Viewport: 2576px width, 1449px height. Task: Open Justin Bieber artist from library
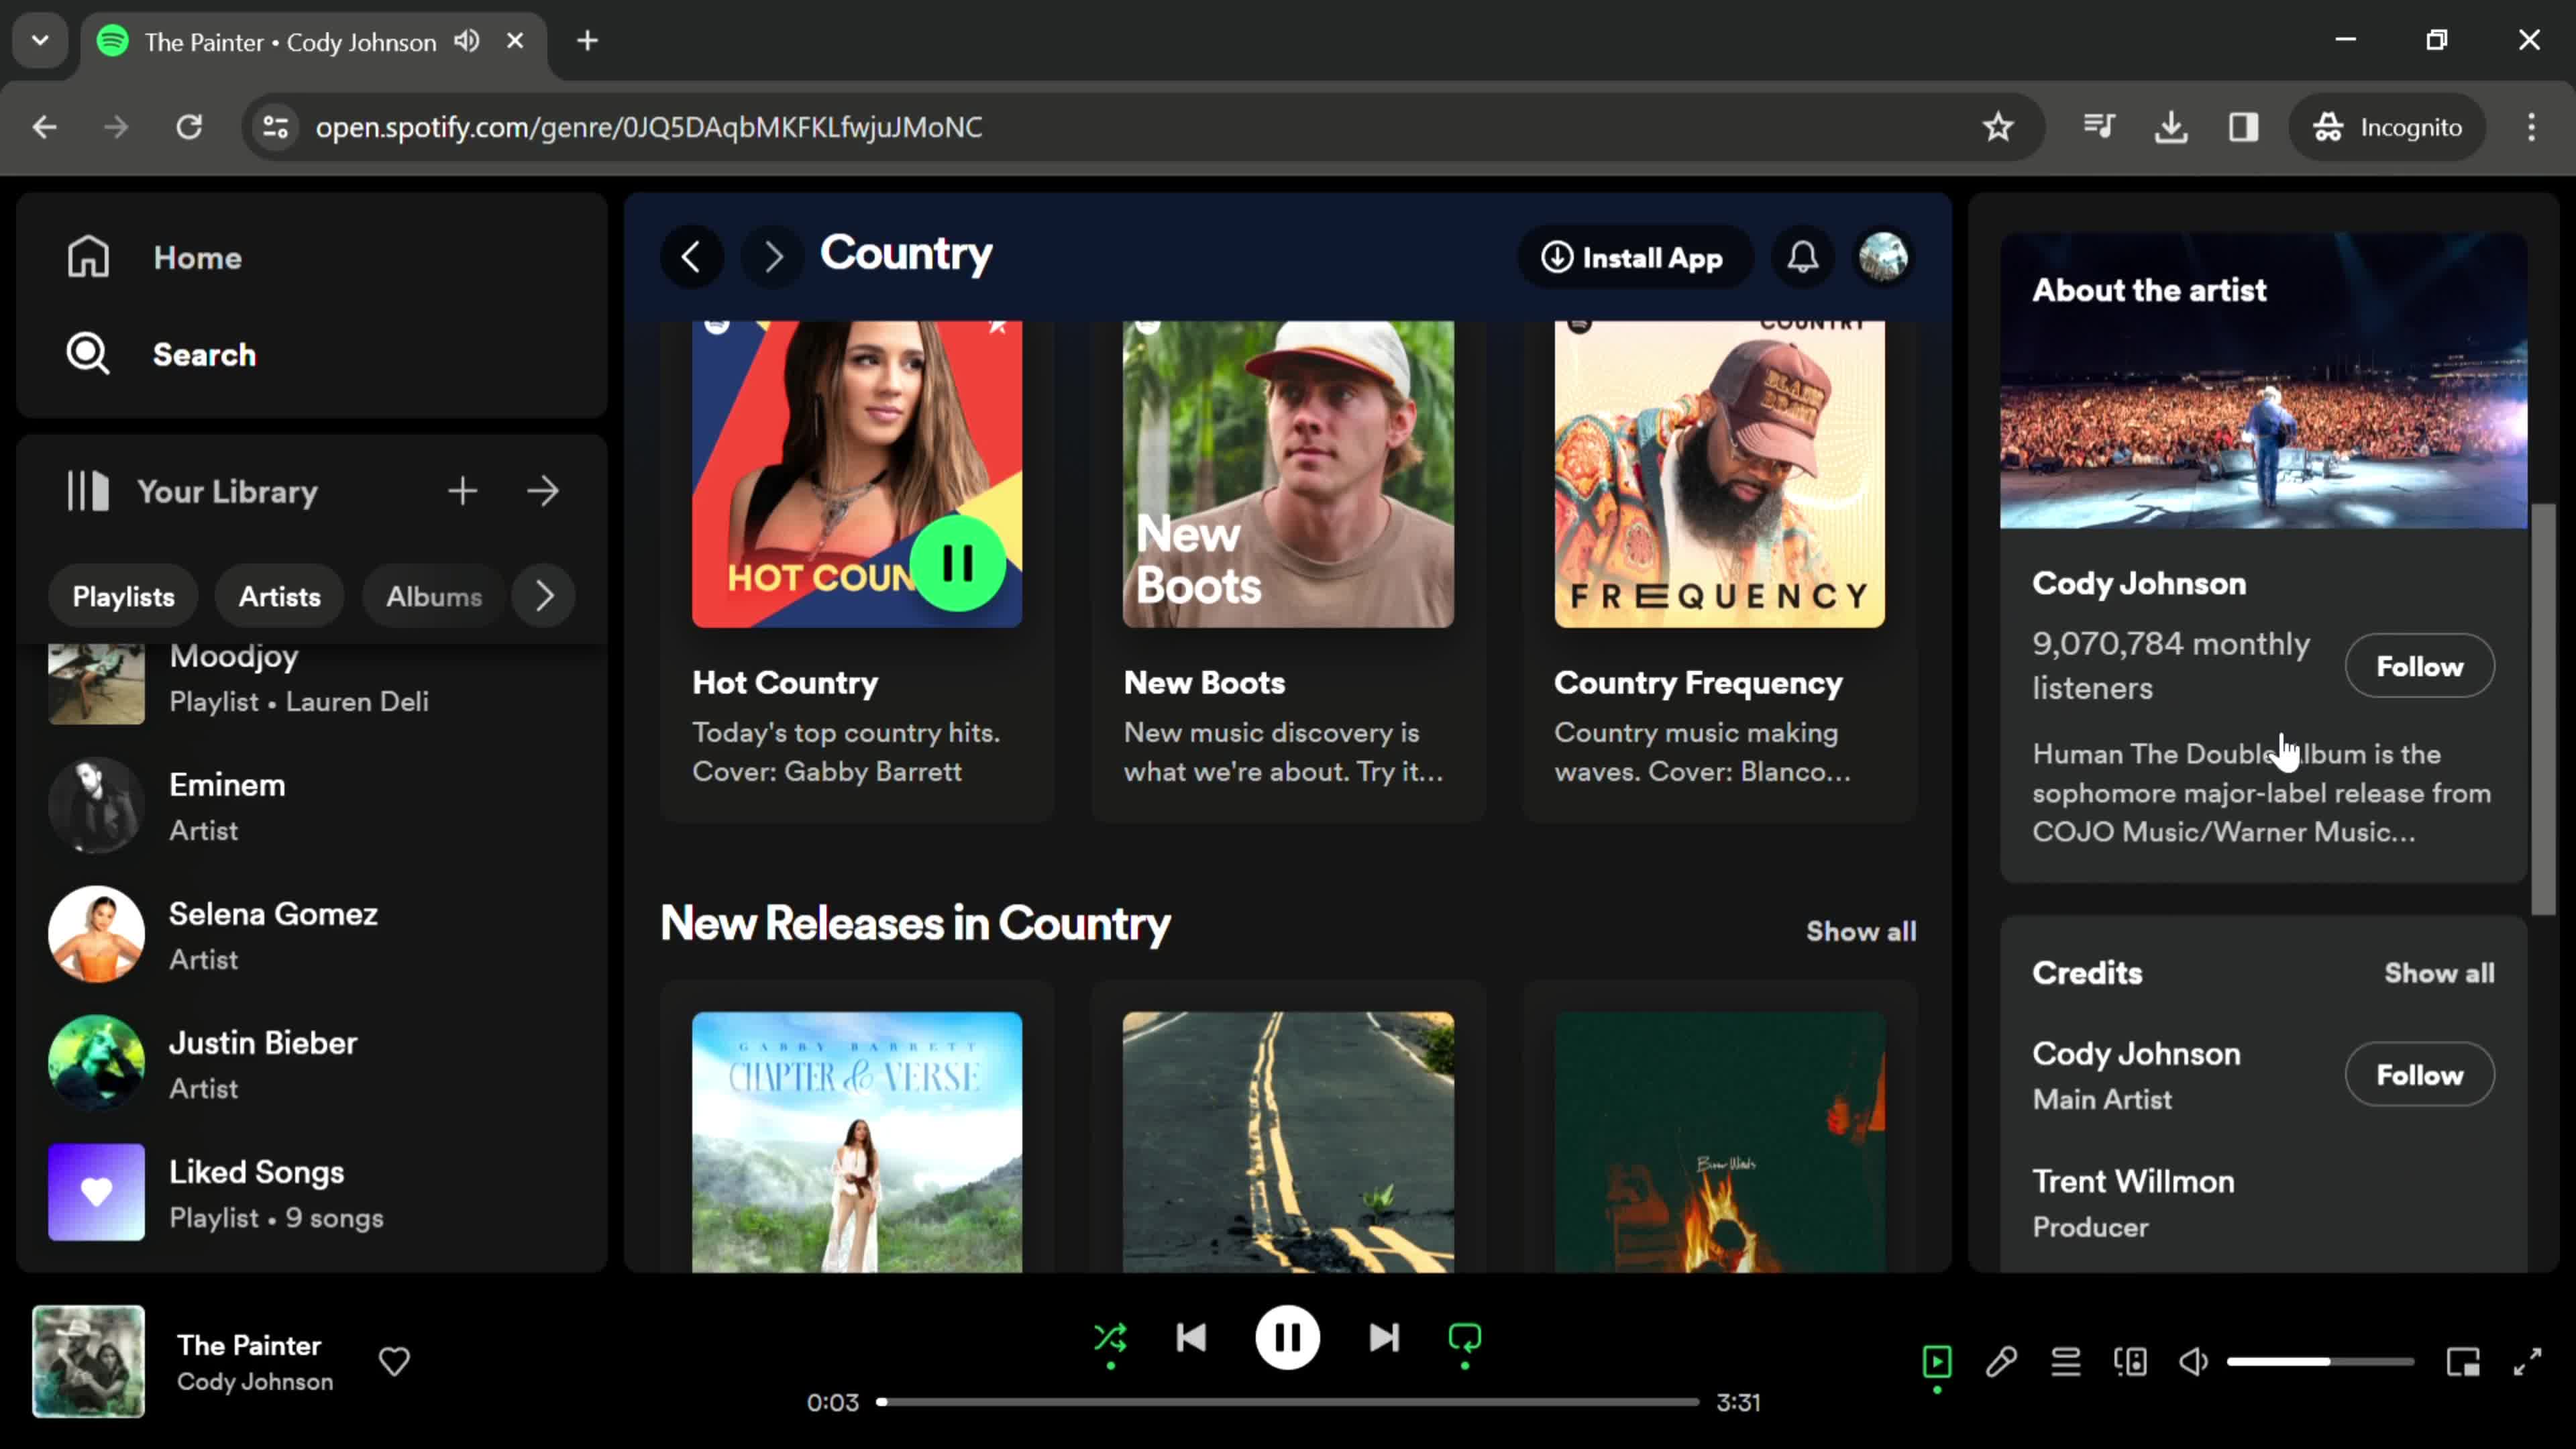click(312, 1063)
